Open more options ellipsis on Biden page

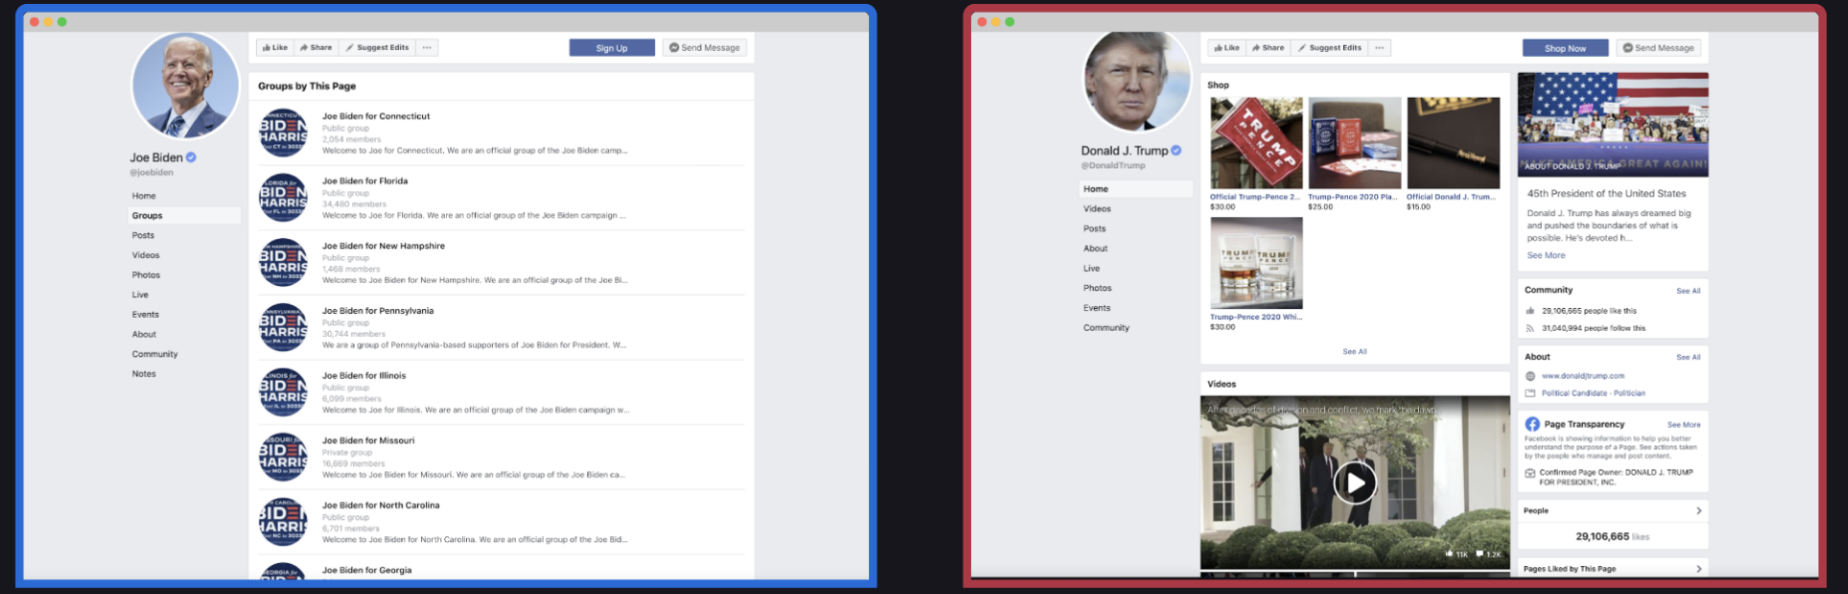pyautogui.click(x=427, y=47)
